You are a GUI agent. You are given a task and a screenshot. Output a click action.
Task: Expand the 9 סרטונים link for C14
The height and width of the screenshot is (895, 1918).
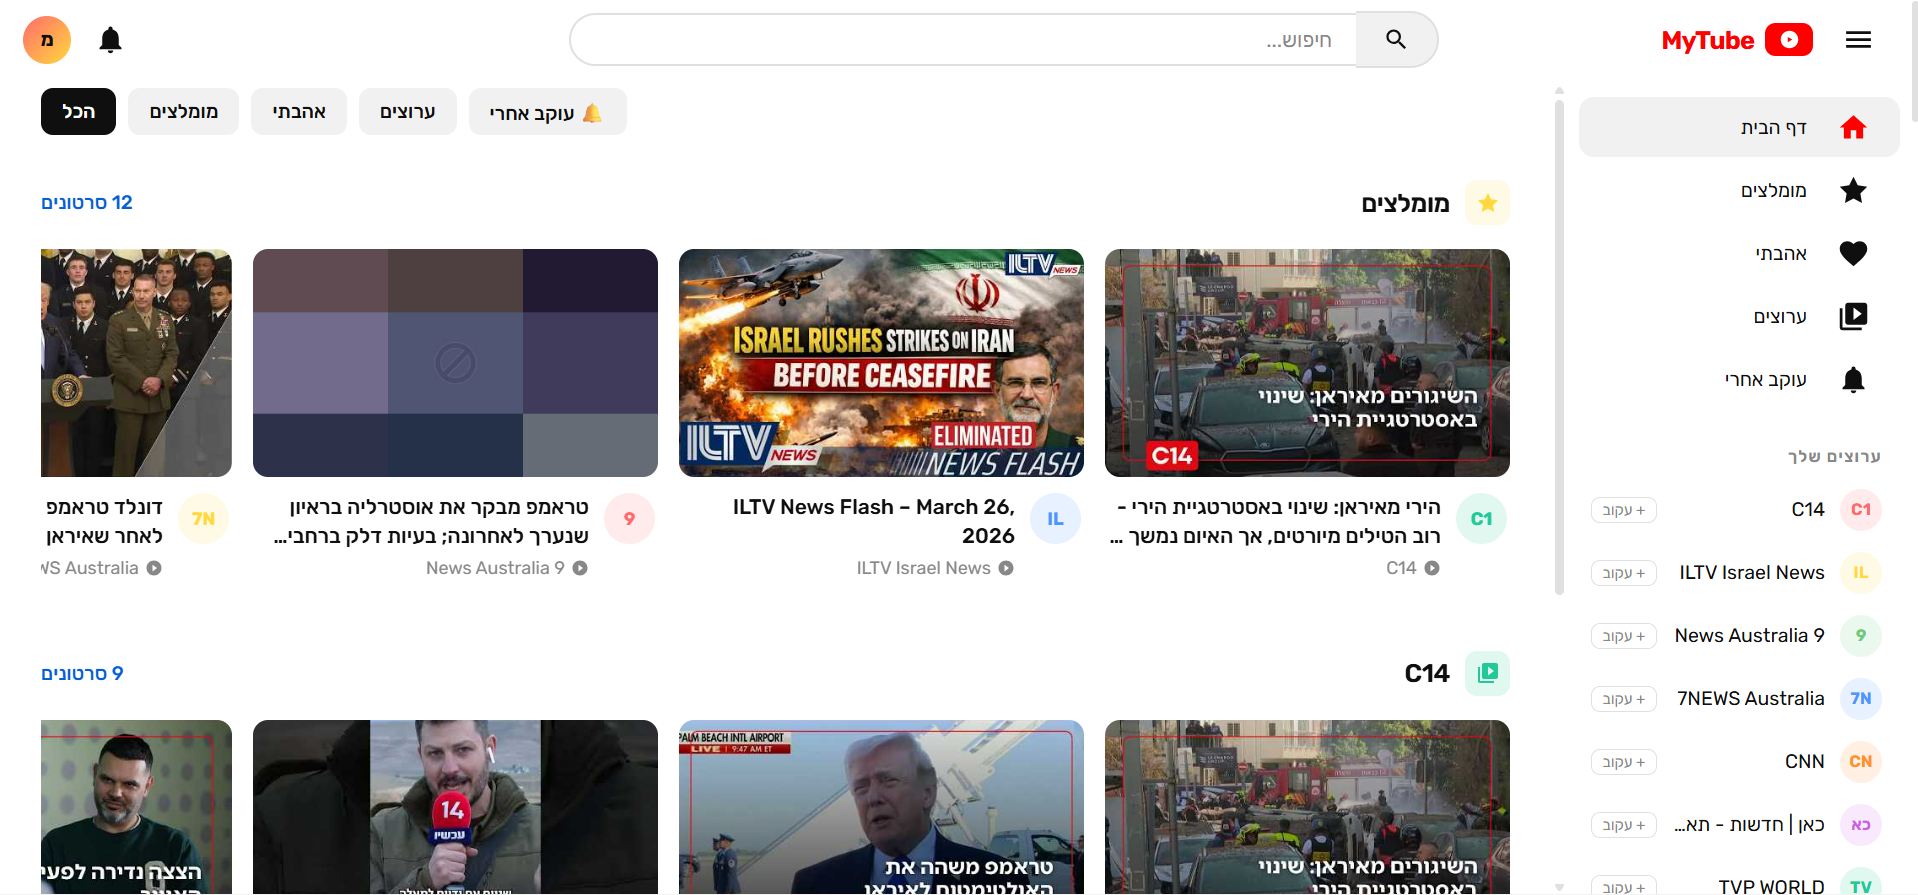pyautogui.click(x=82, y=674)
